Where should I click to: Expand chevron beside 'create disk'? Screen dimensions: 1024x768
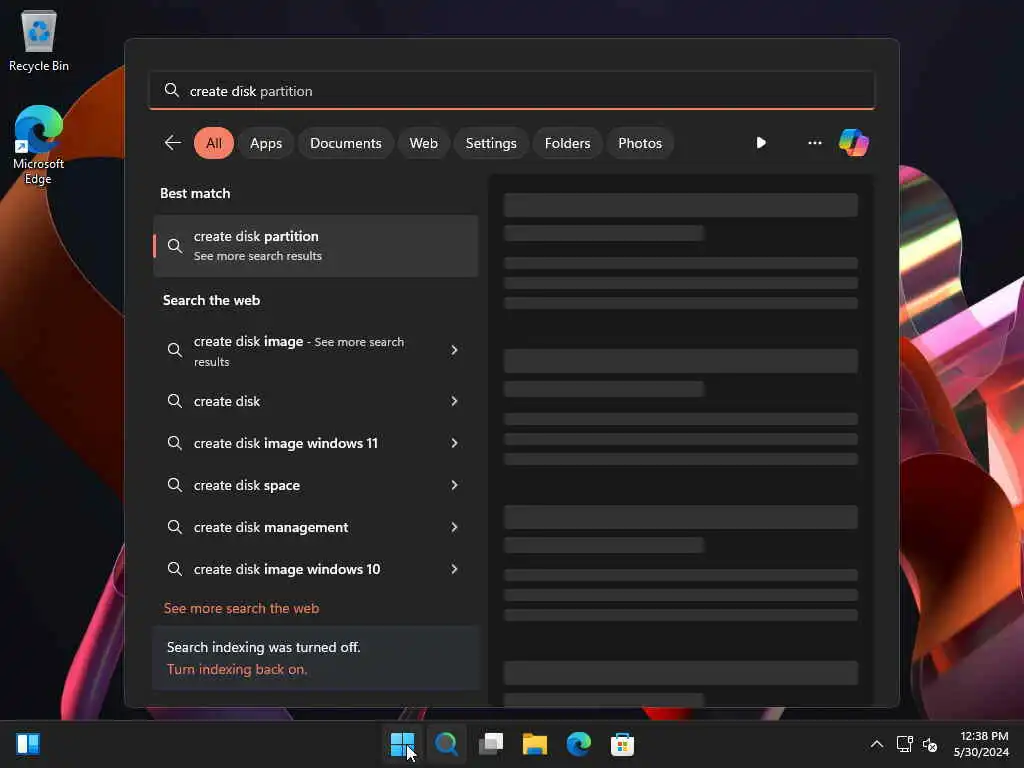(454, 401)
